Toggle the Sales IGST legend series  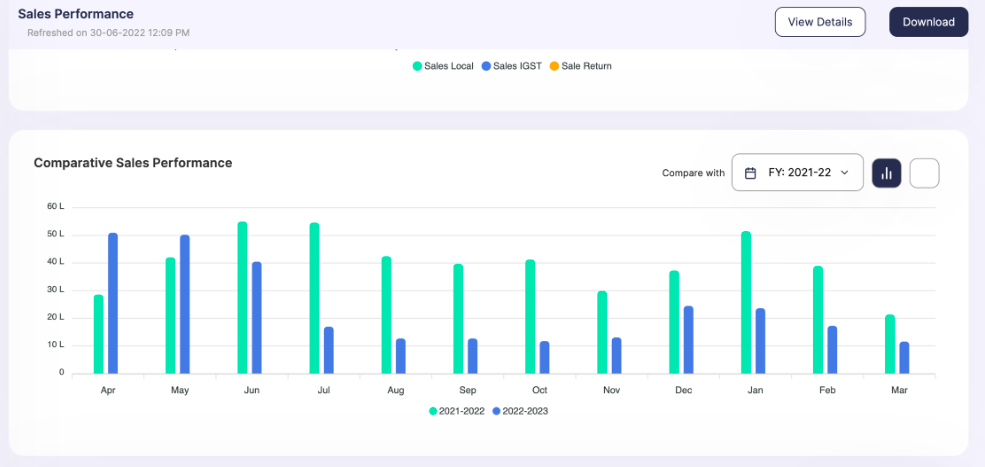(511, 66)
